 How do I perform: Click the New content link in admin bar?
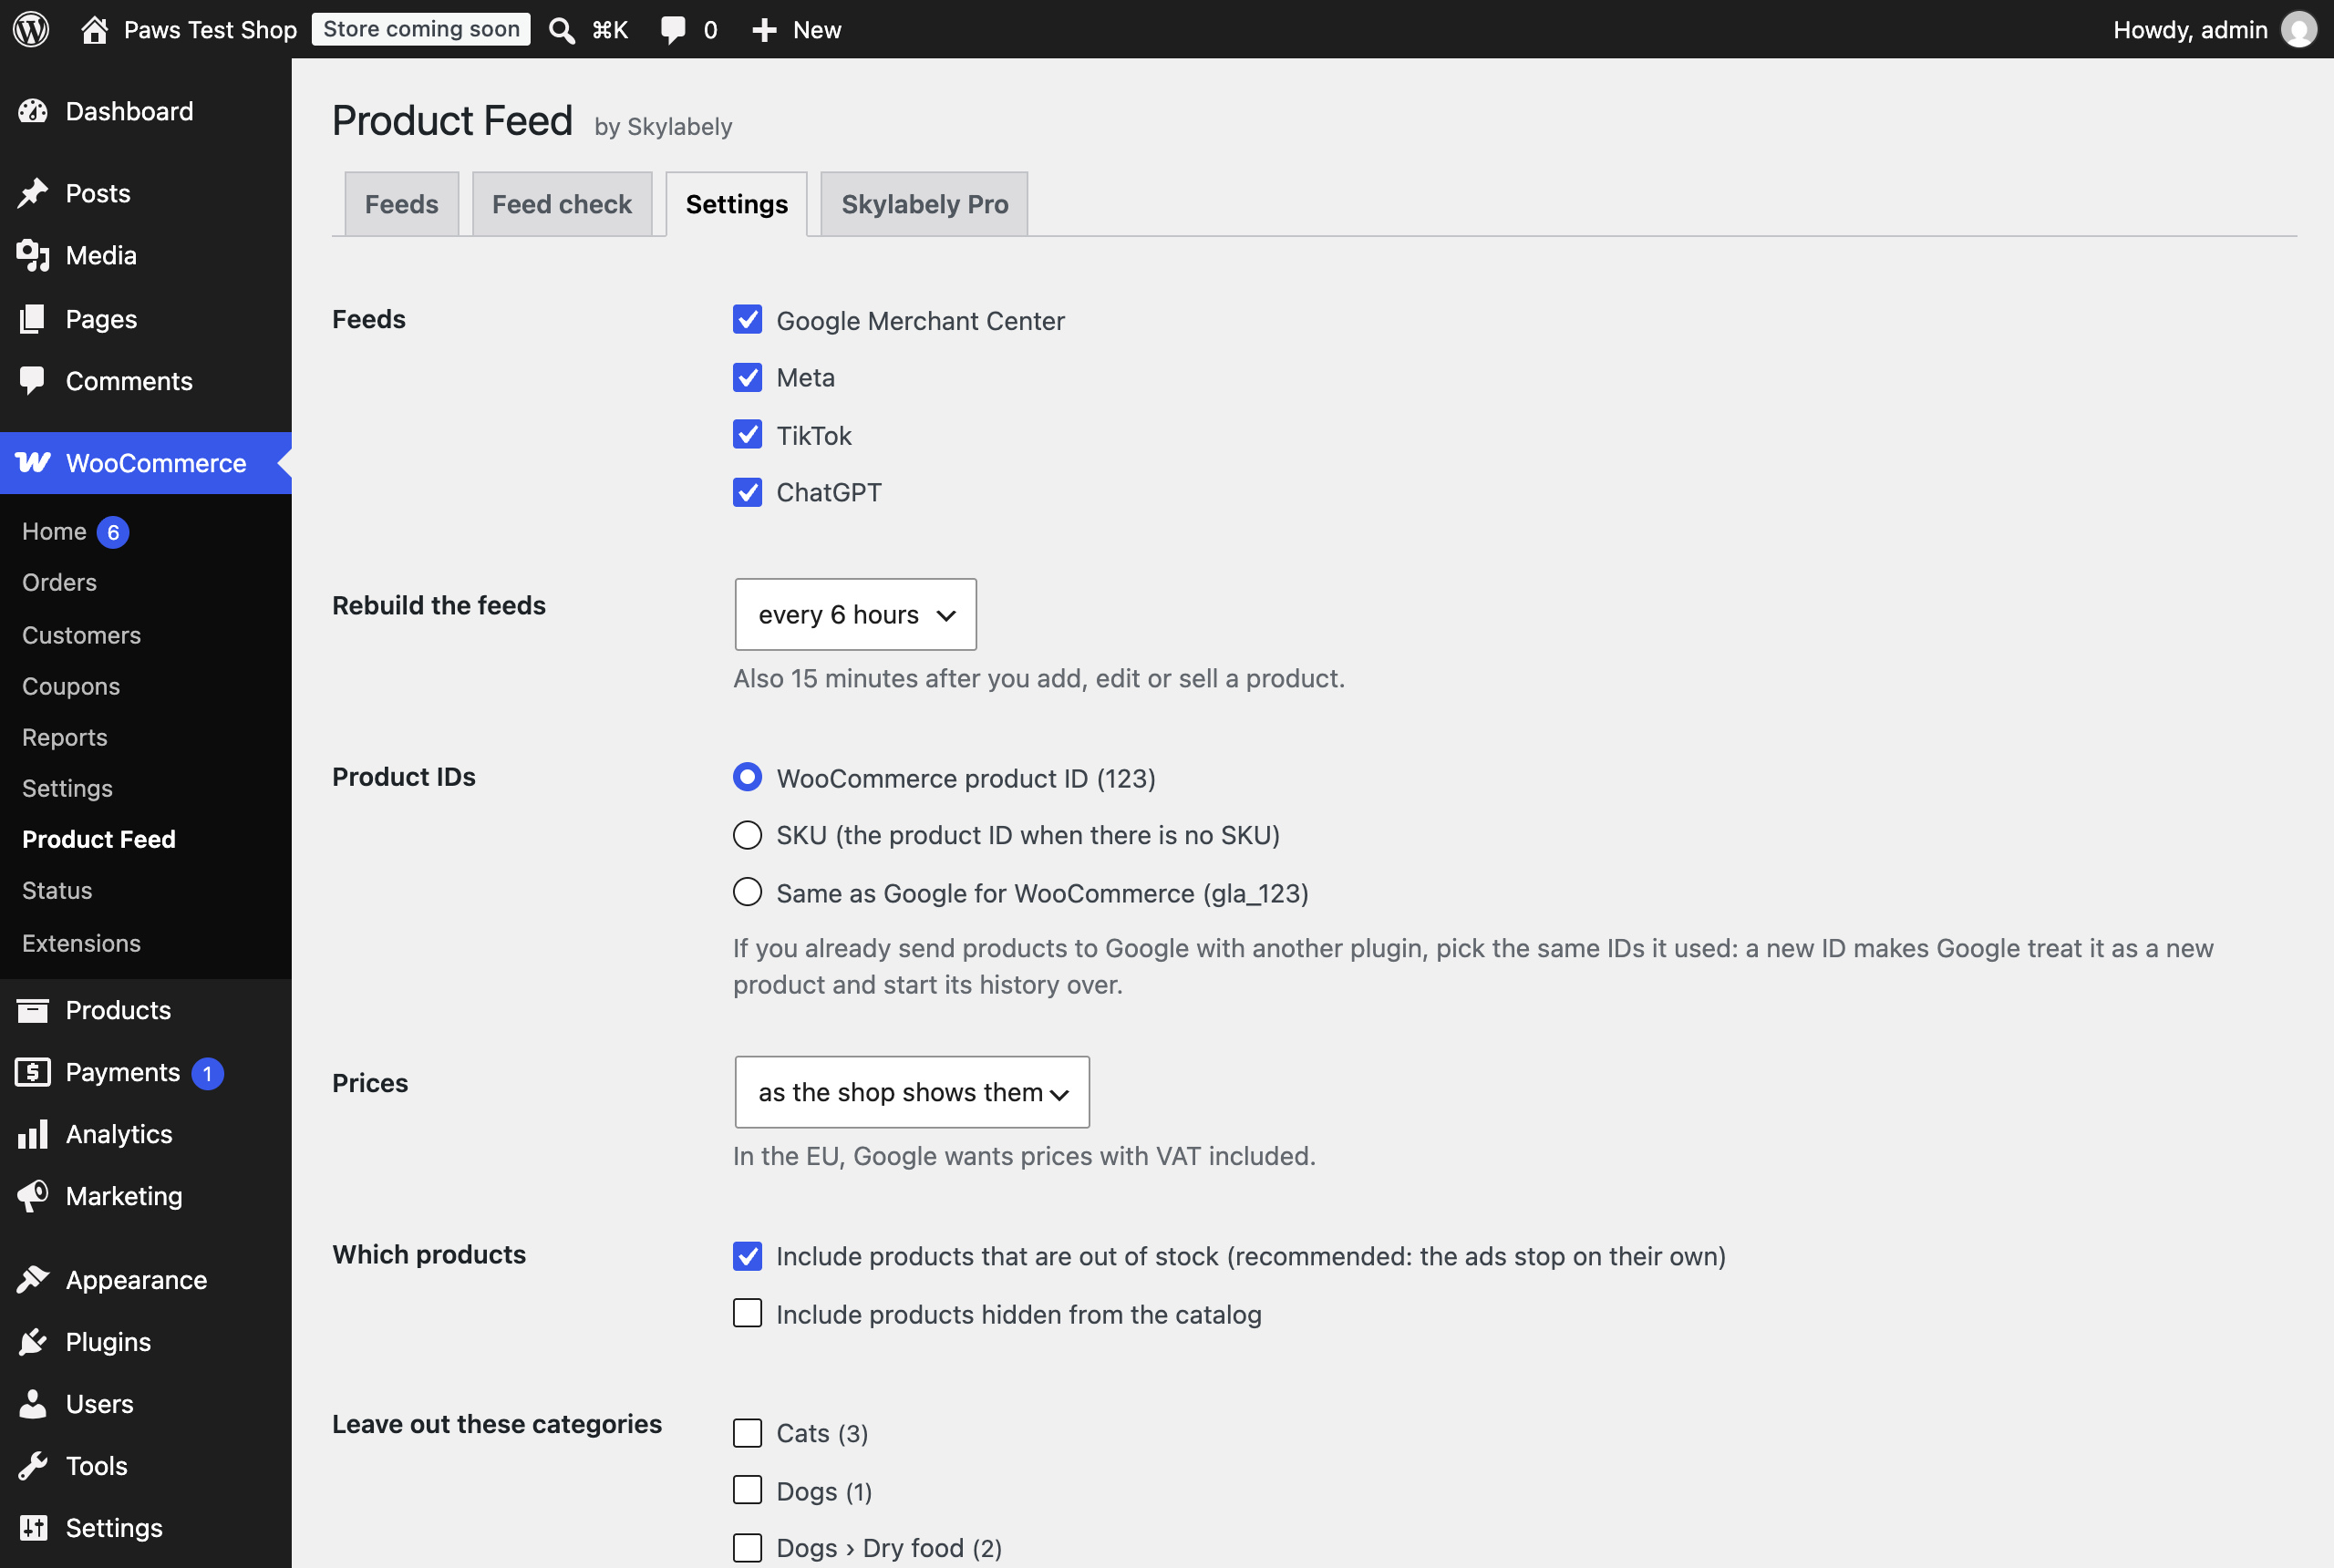817,30
